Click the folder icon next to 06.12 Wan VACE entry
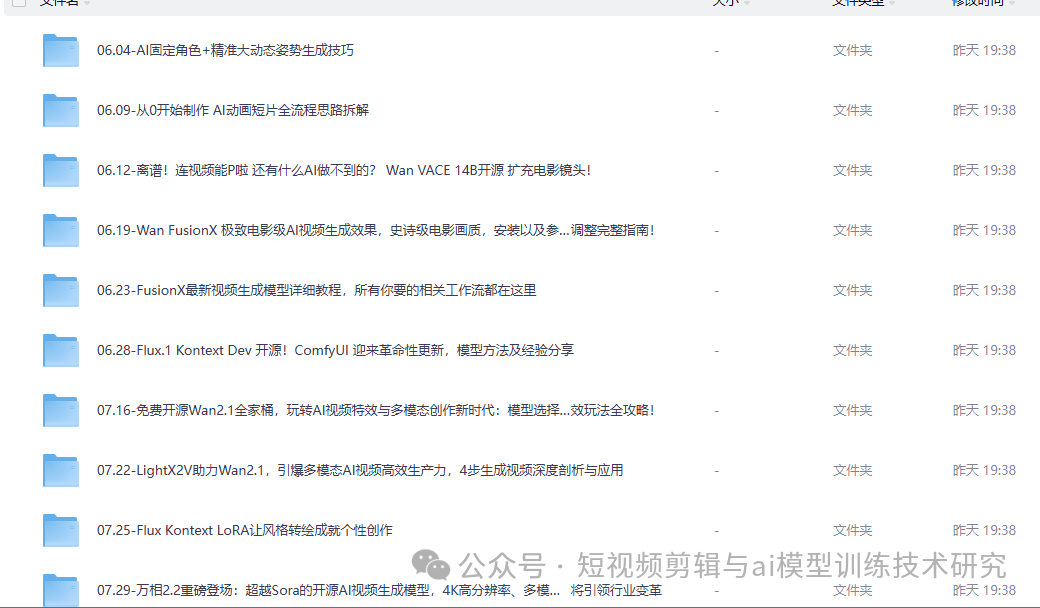 coord(61,170)
